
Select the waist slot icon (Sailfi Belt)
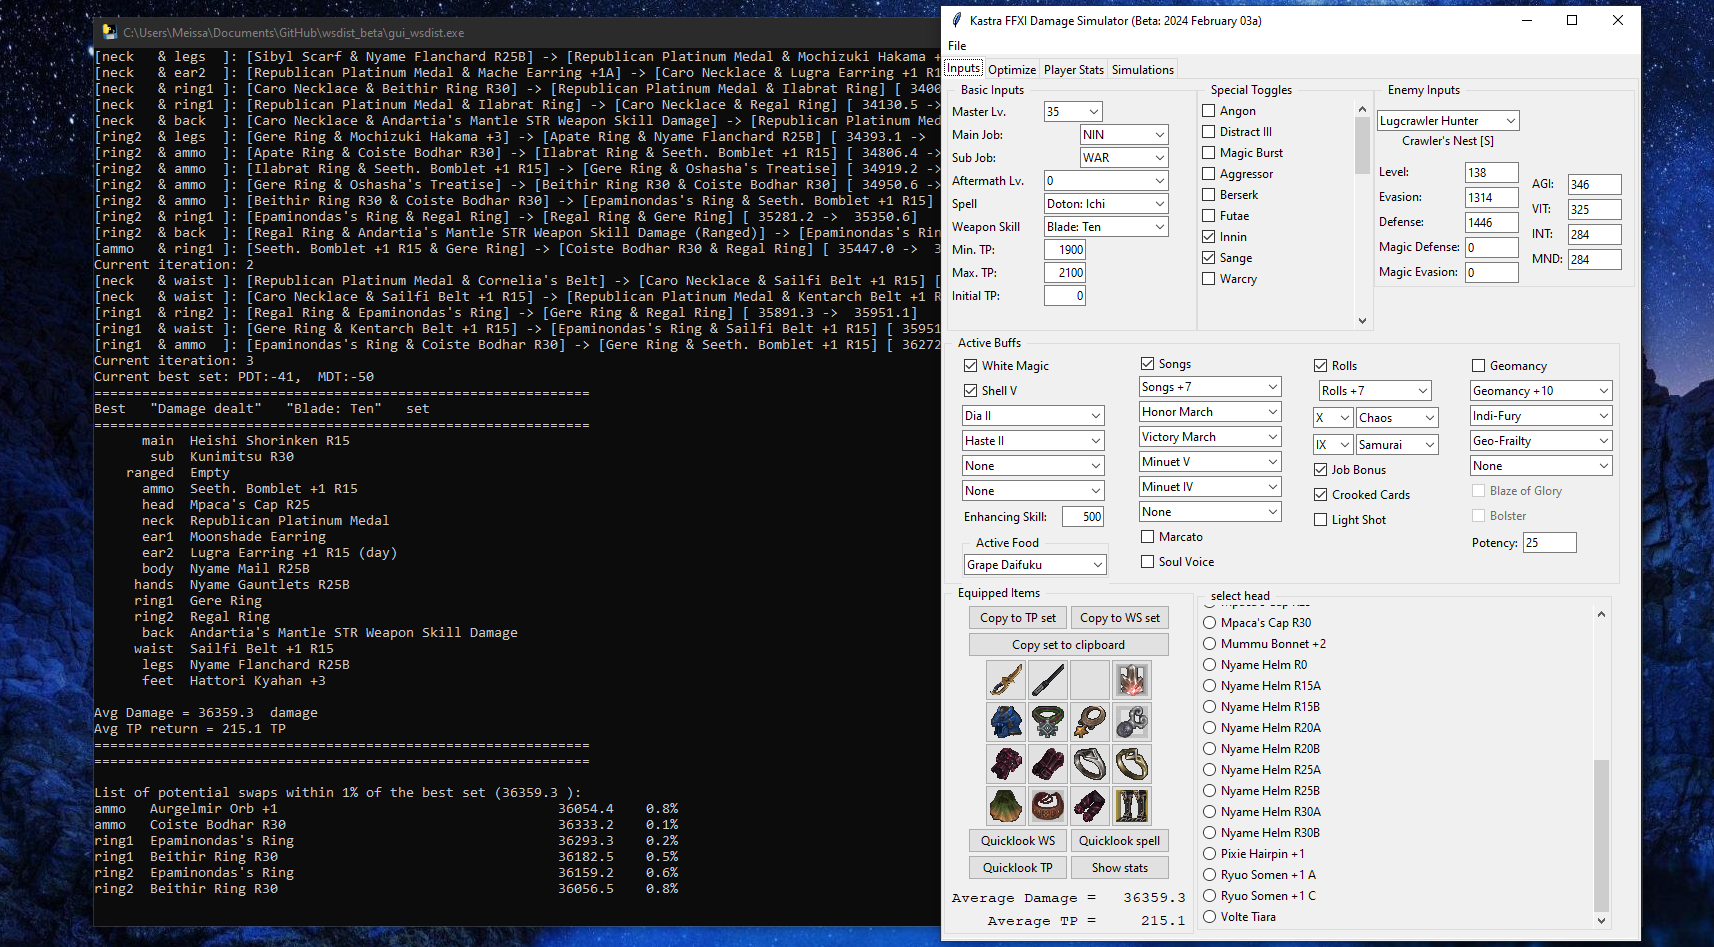[1048, 806]
